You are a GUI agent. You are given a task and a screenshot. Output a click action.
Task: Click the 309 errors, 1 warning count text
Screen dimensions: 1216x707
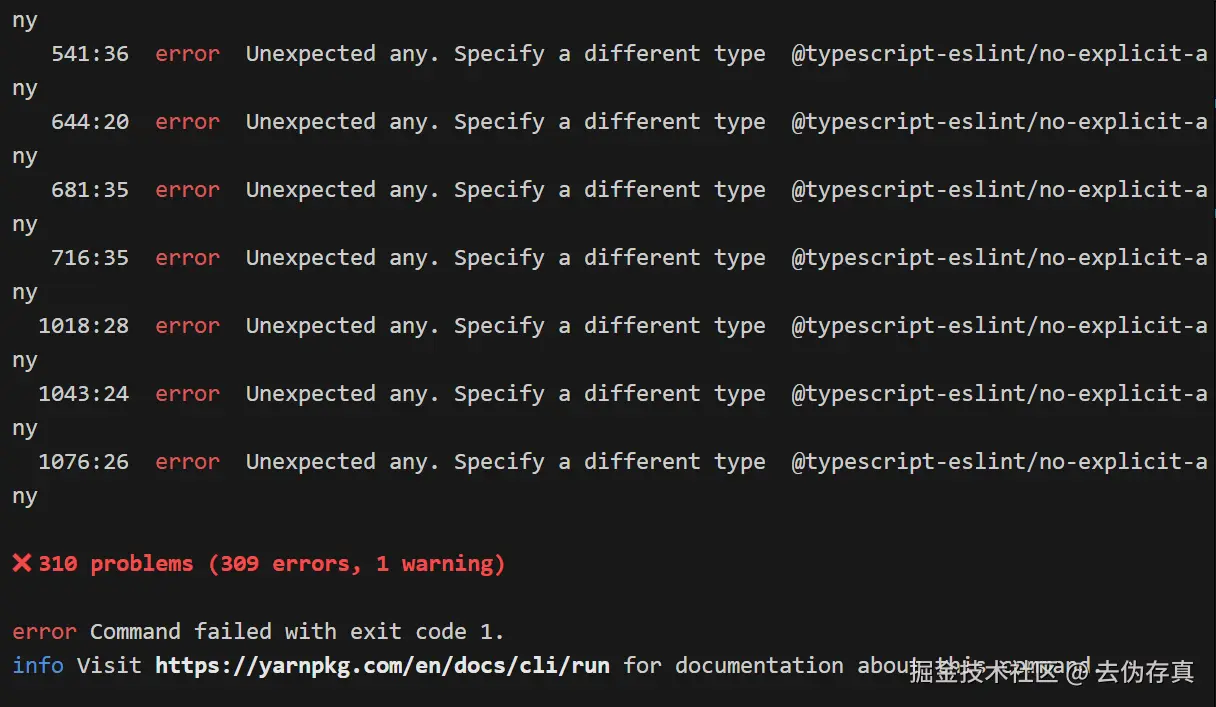(x=357, y=564)
